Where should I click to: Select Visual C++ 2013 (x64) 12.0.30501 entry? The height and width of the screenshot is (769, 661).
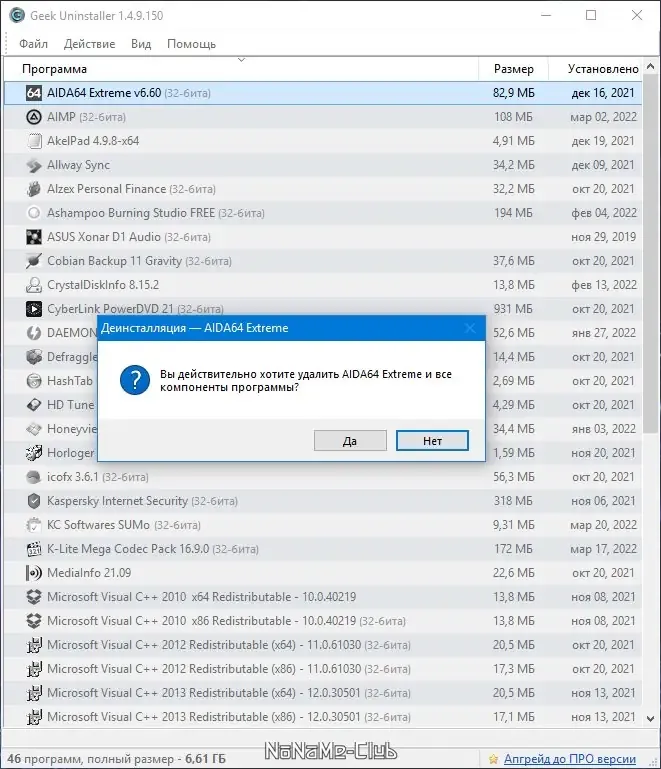click(x=229, y=693)
